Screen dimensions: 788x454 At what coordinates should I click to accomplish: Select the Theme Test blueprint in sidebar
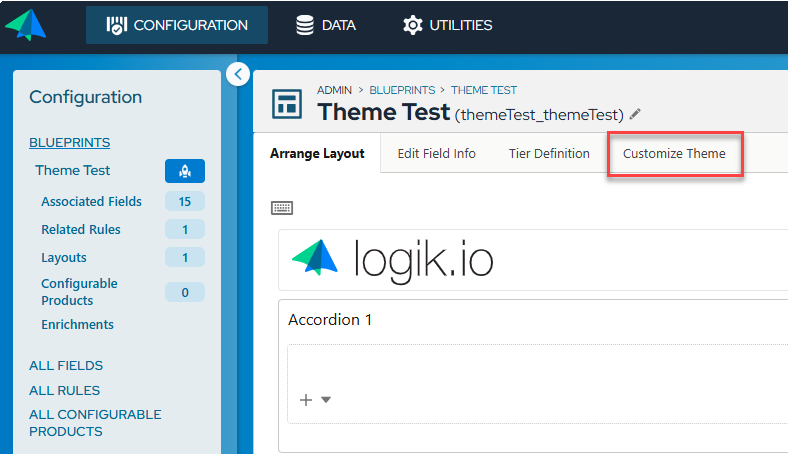(72, 170)
